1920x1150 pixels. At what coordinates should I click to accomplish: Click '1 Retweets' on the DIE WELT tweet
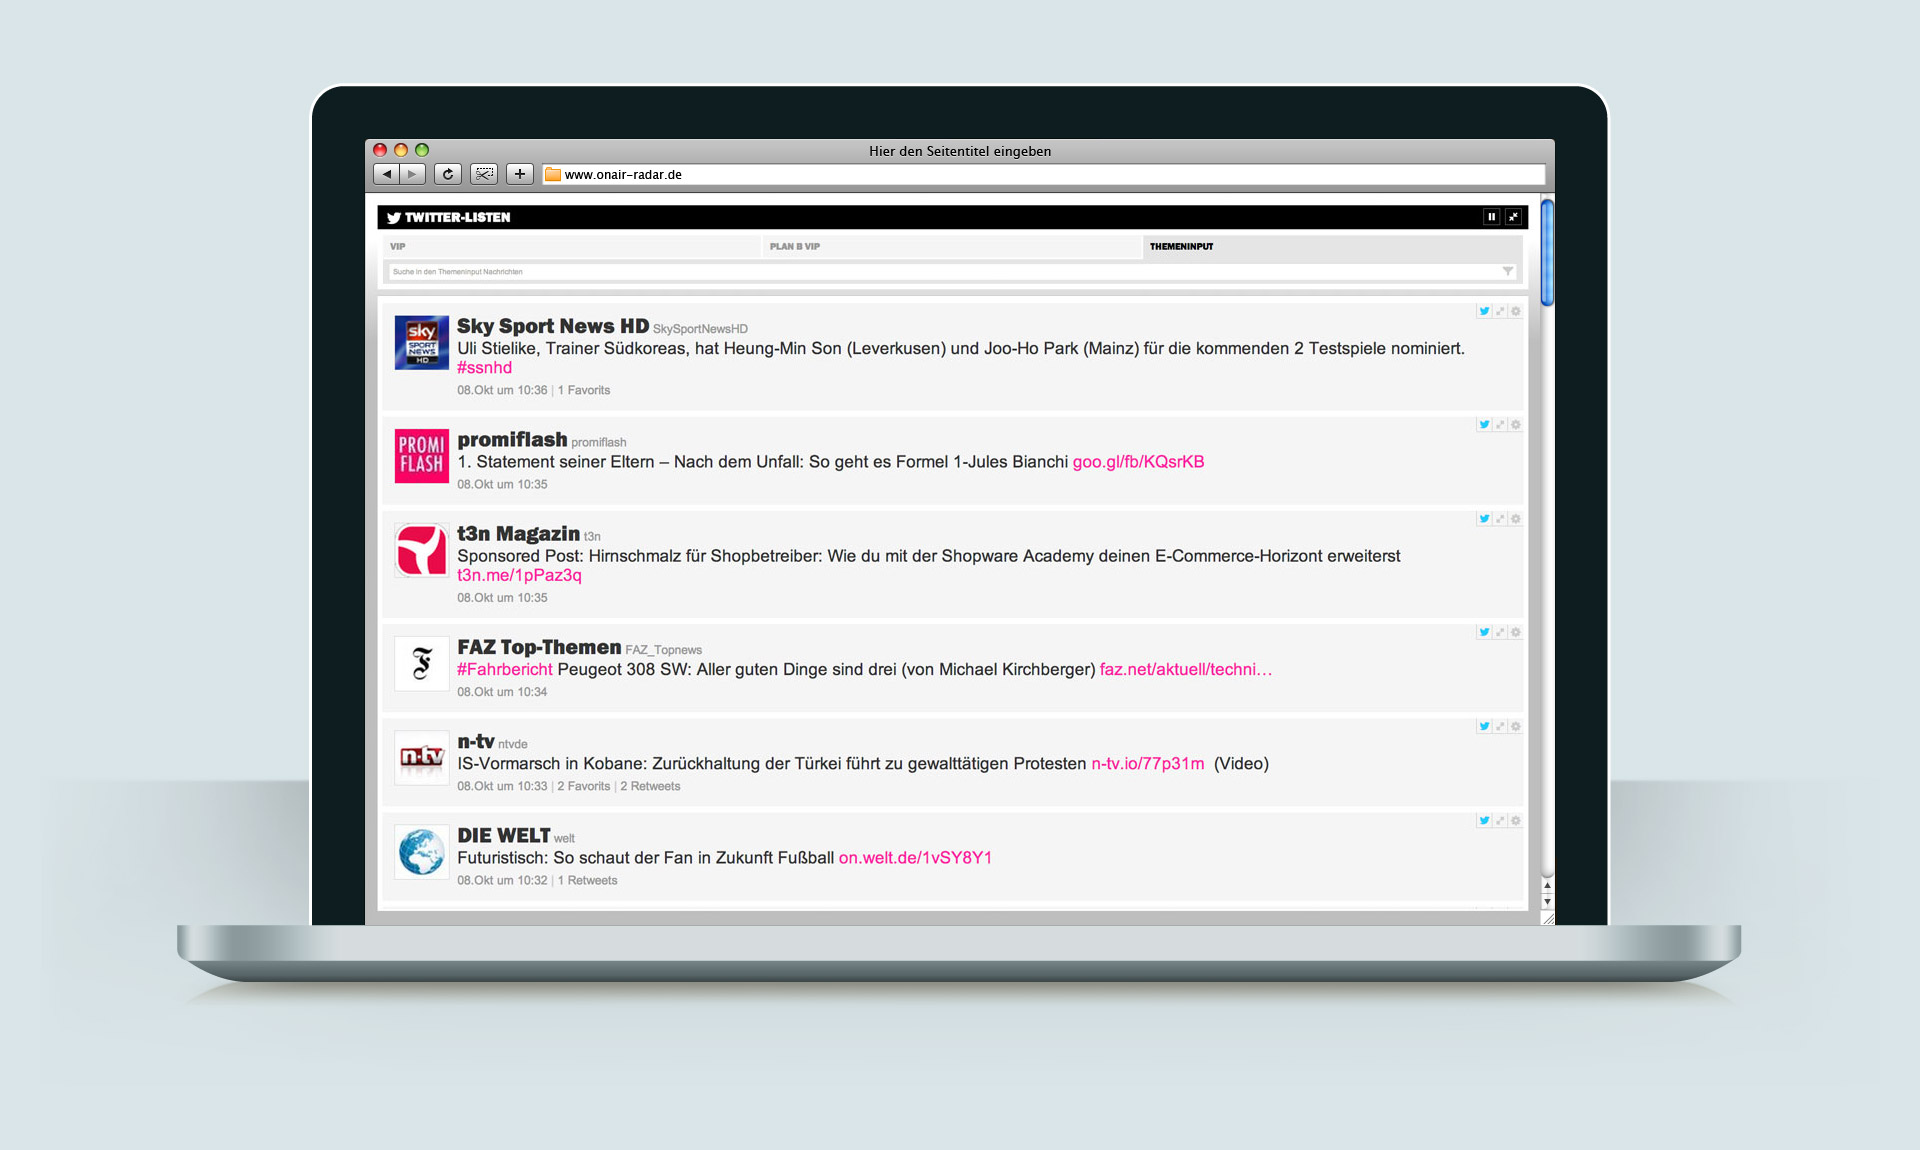(587, 881)
